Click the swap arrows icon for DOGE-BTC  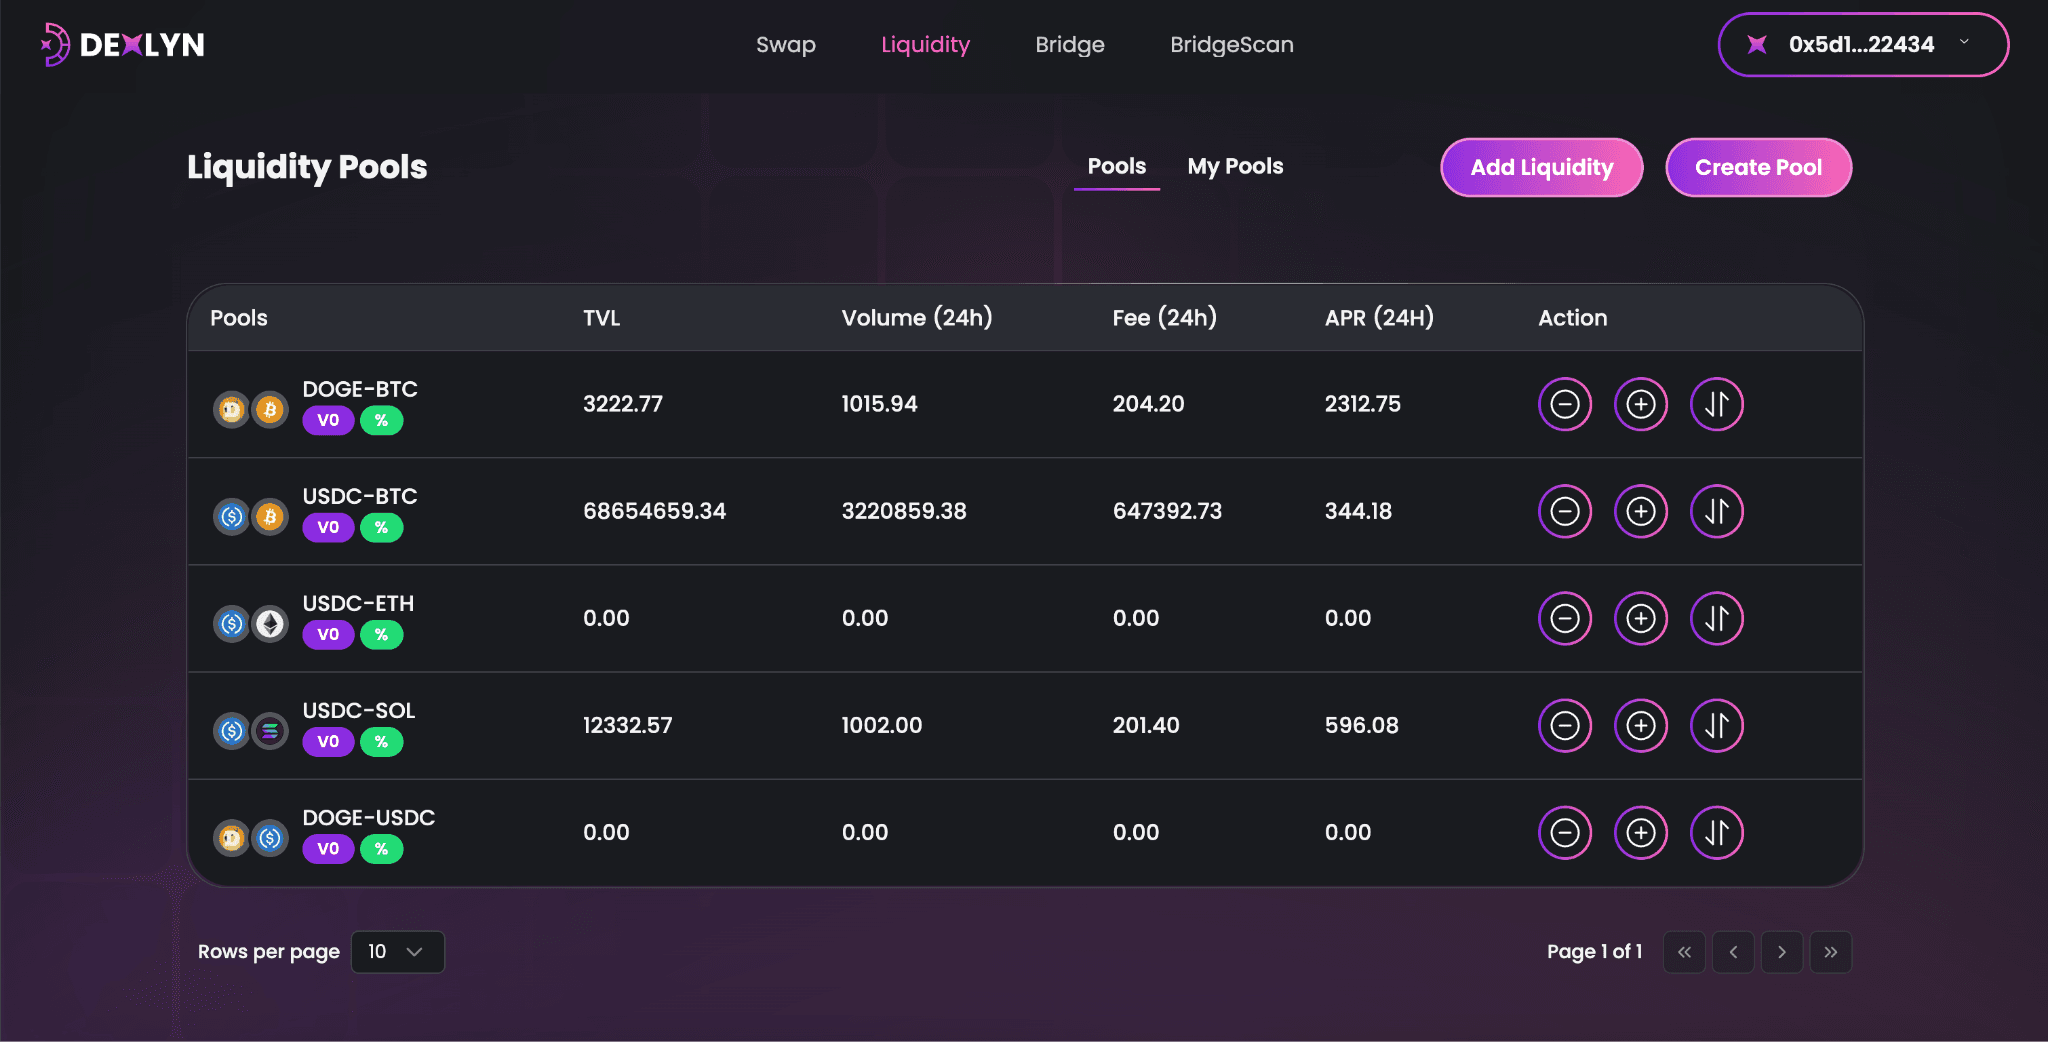[1716, 404]
